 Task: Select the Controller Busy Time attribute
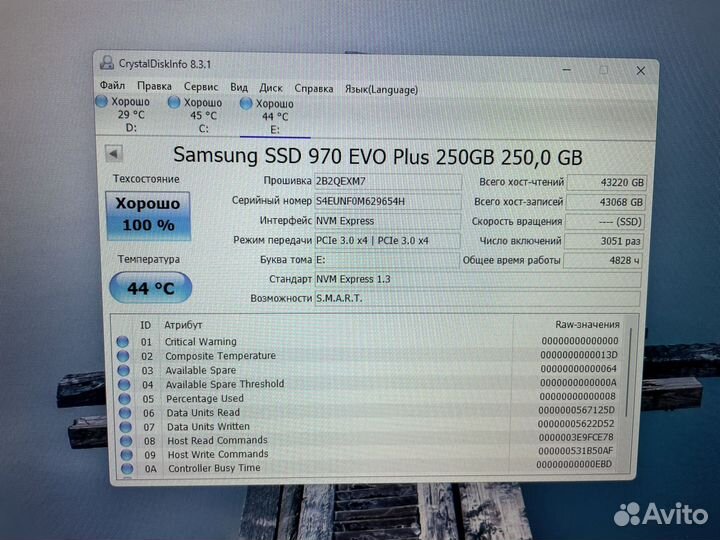coord(214,468)
